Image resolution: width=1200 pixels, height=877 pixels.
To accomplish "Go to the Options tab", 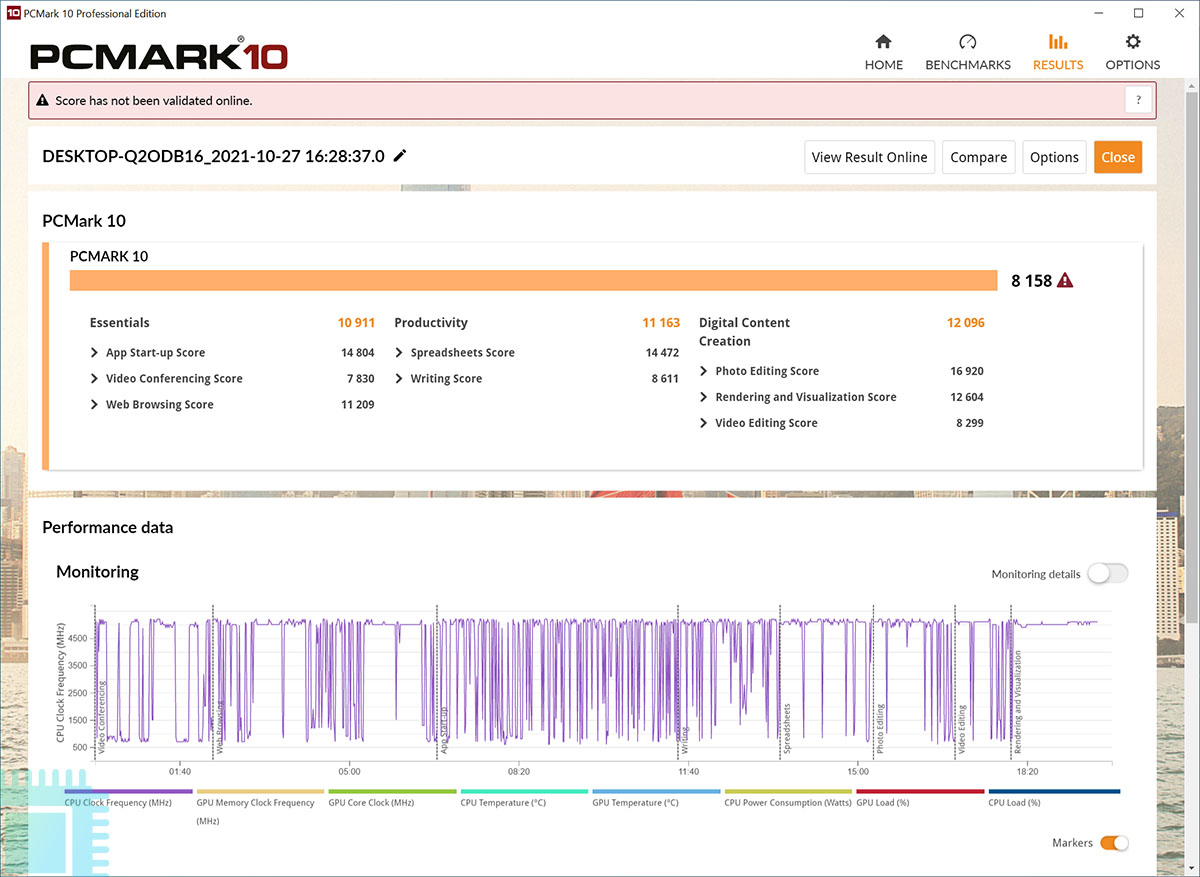I will (x=1132, y=53).
